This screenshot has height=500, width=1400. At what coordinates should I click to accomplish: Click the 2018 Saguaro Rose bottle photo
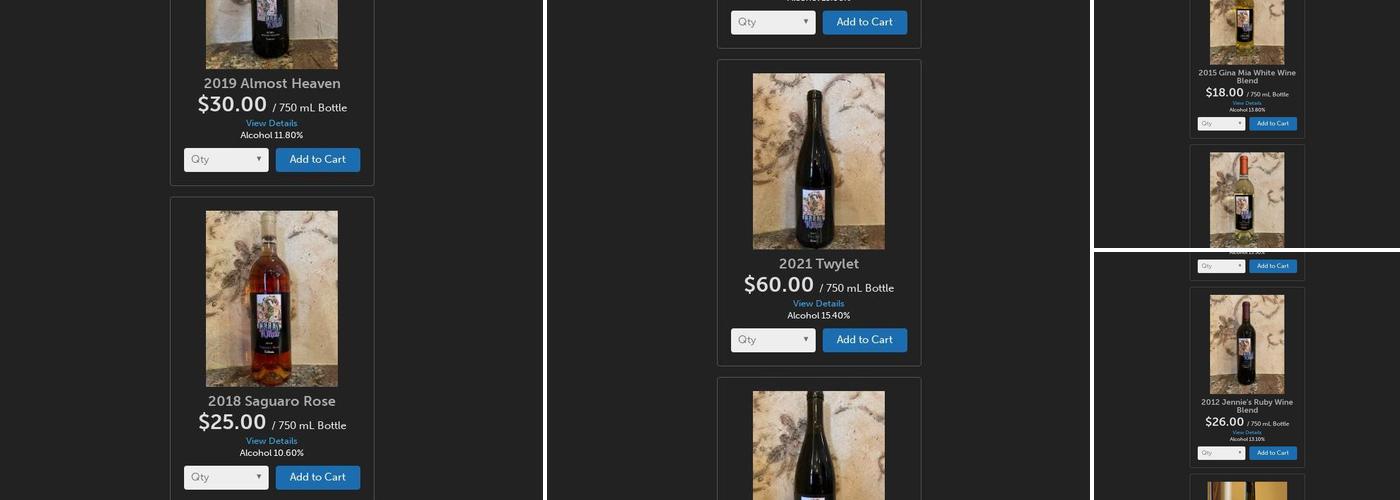coord(272,298)
